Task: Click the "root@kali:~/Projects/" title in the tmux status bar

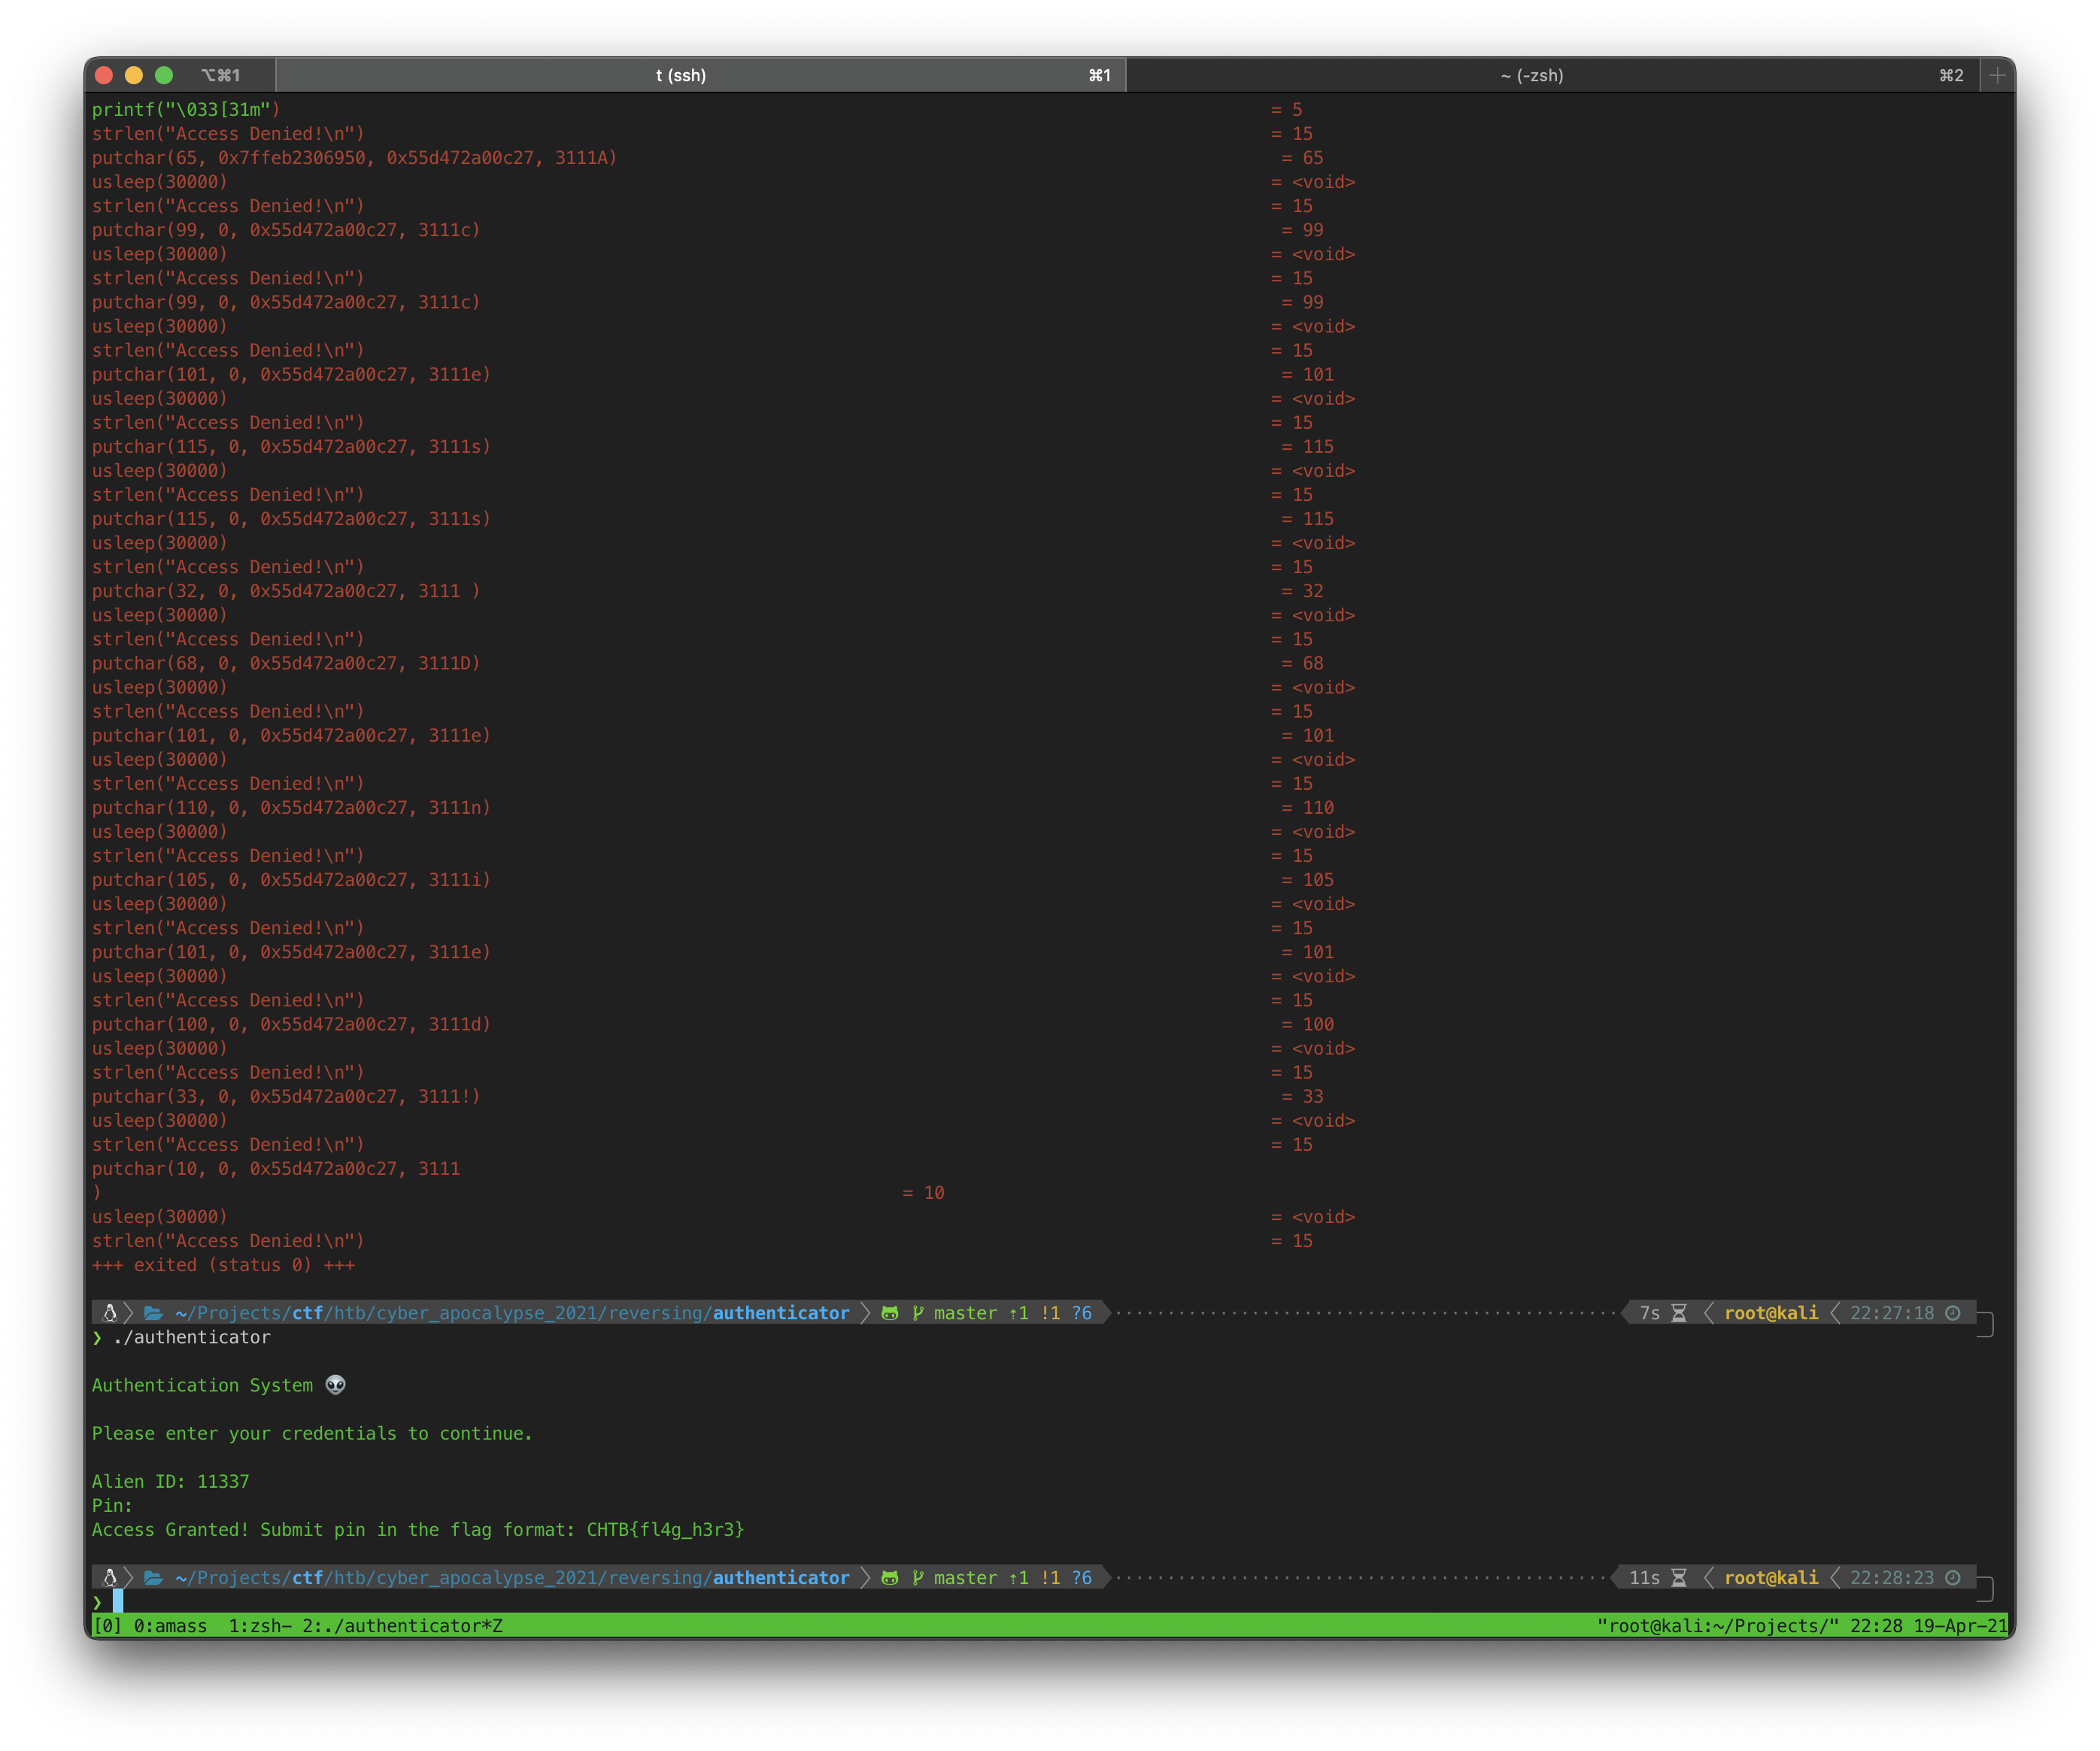Action: coord(1717,1626)
